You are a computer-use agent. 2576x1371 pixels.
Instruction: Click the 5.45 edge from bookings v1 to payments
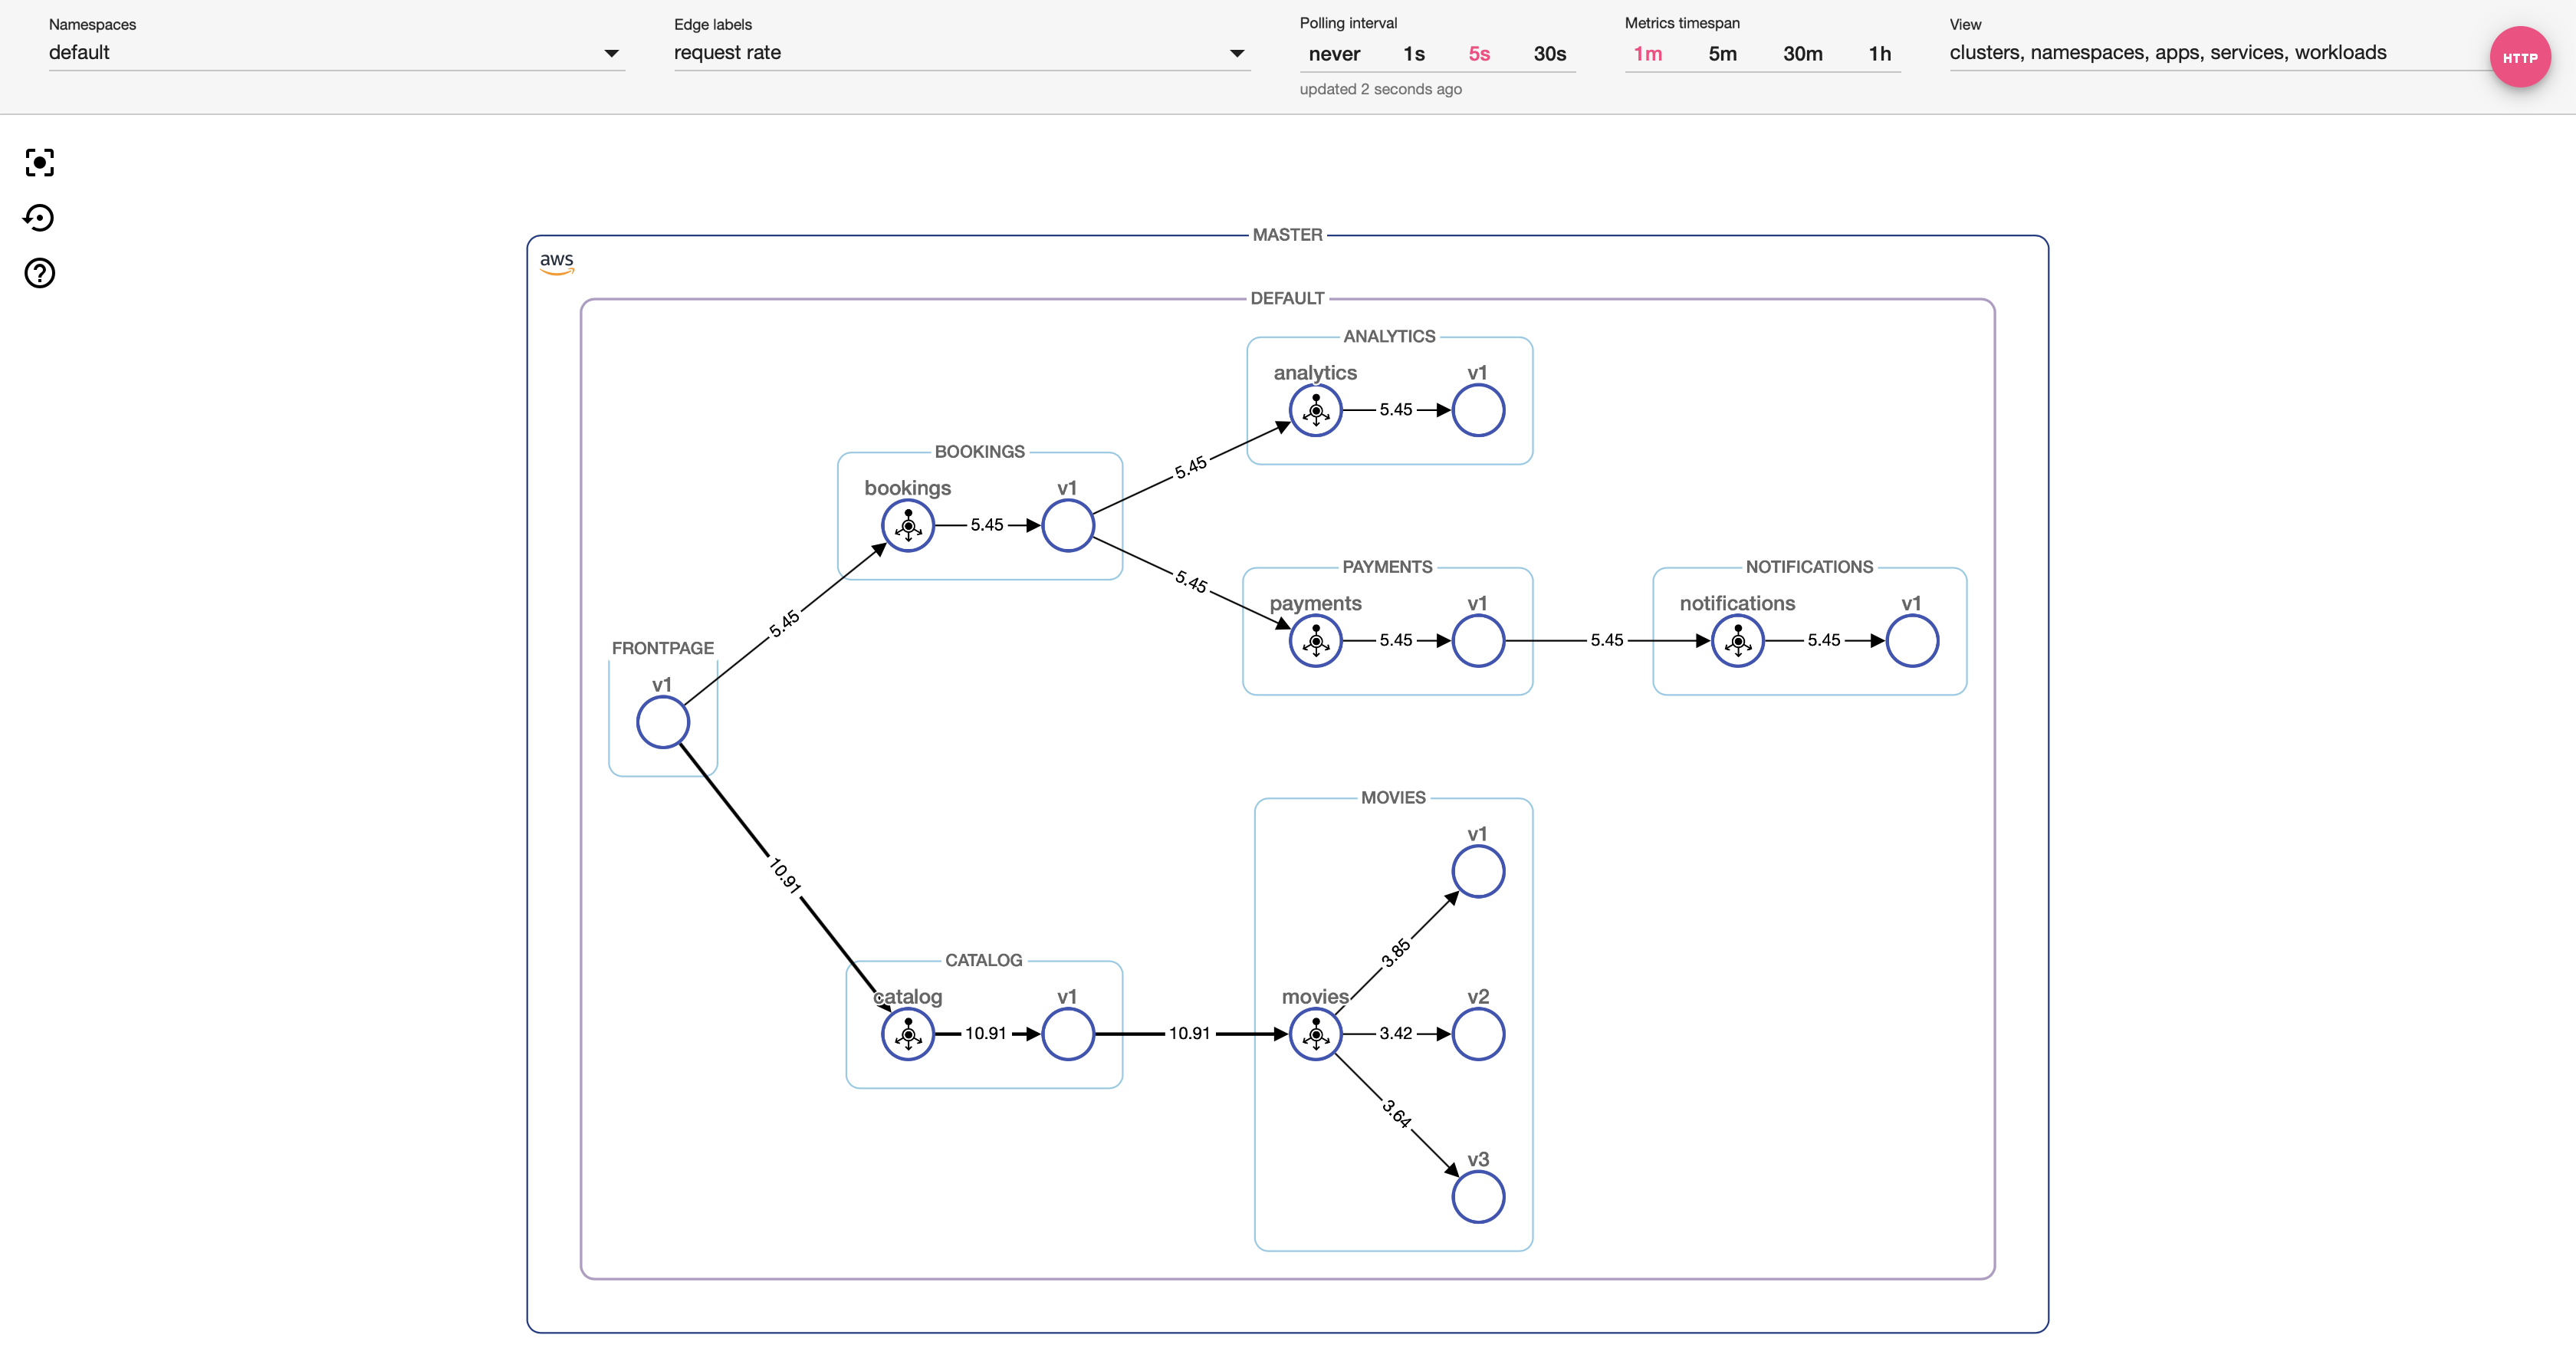pos(1191,582)
